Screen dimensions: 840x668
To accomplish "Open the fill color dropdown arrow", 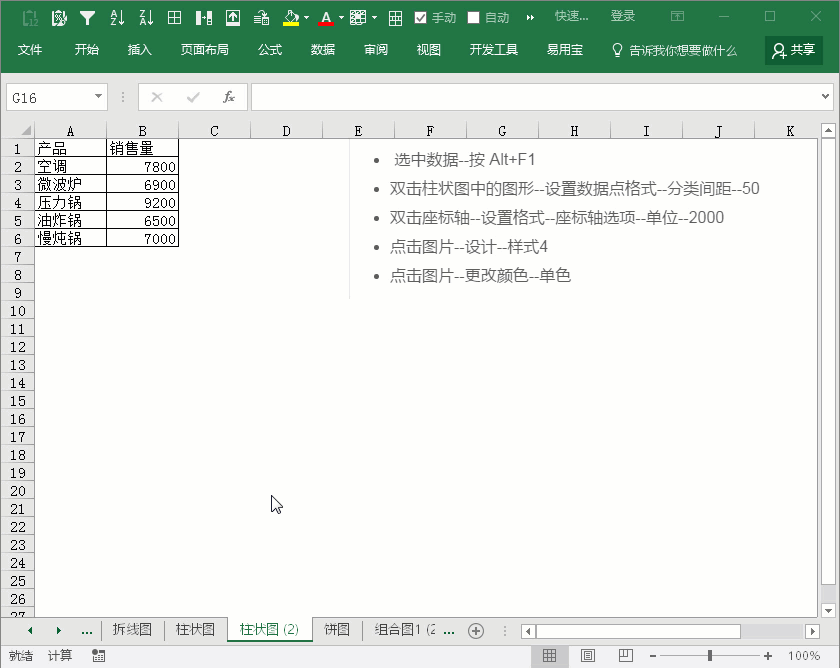I will point(306,15).
